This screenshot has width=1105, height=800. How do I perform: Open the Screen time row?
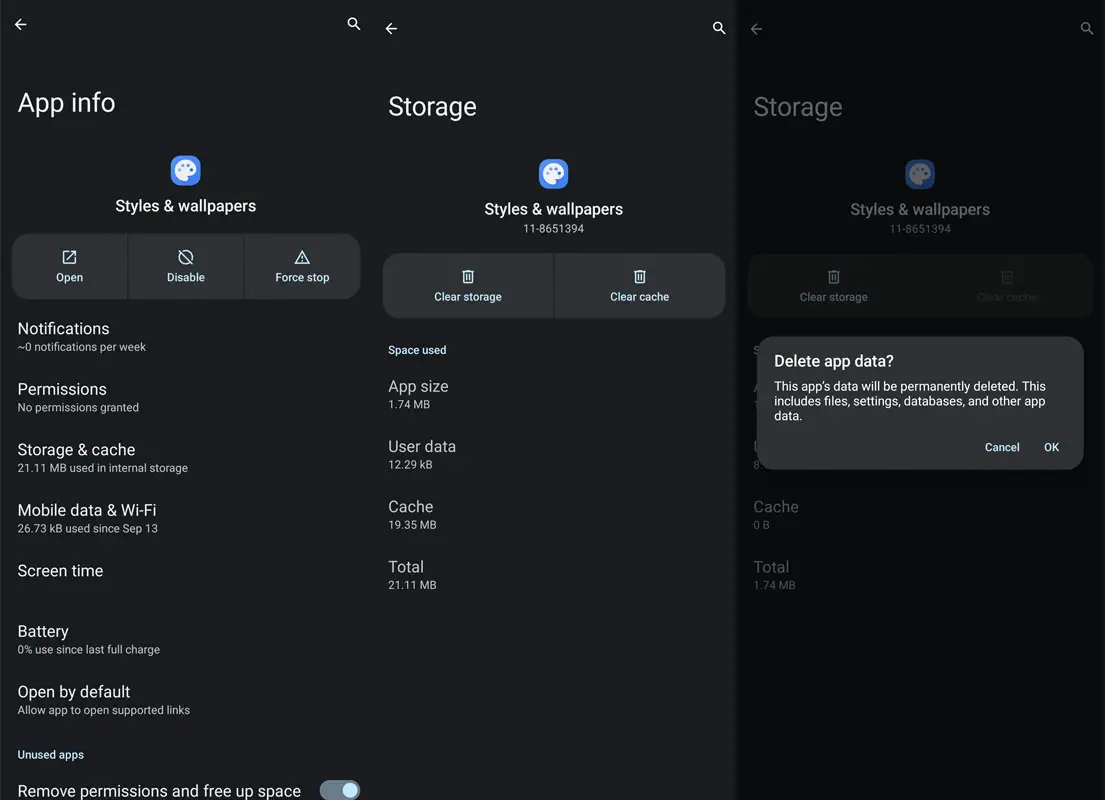186,571
